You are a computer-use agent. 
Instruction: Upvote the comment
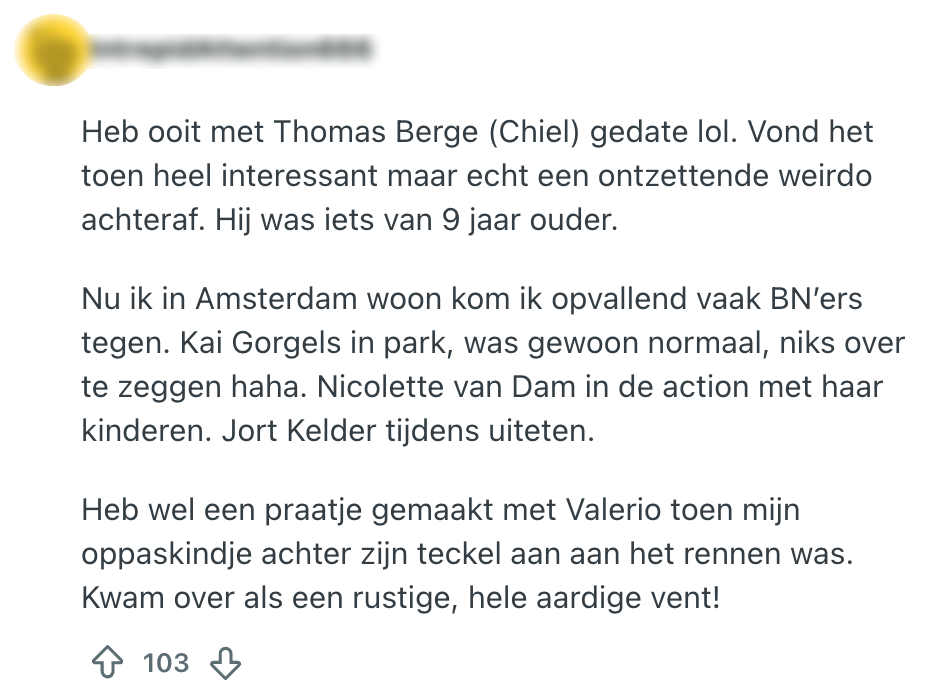(x=107, y=662)
